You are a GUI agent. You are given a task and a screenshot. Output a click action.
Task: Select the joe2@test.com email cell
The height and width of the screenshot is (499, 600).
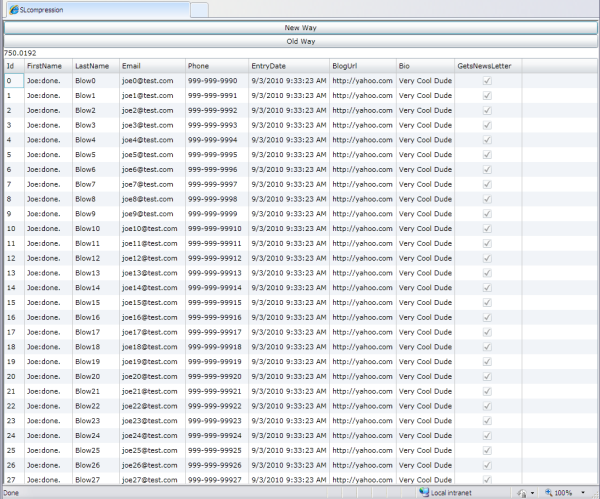[x=152, y=110]
